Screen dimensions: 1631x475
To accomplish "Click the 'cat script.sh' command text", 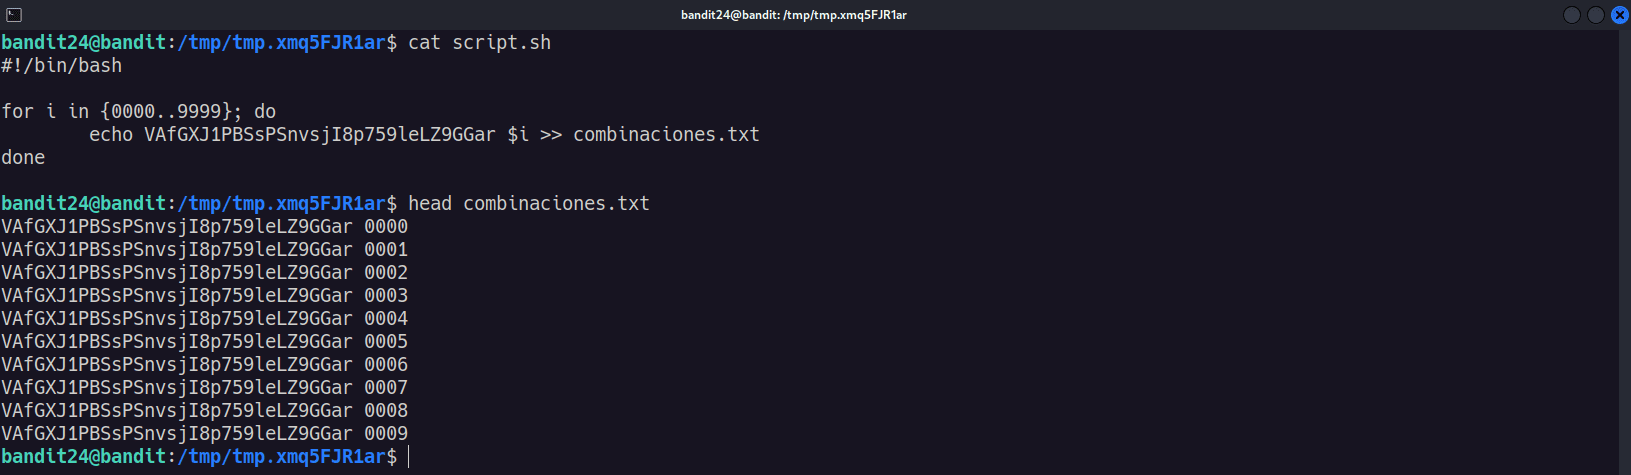I will click(480, 43).
